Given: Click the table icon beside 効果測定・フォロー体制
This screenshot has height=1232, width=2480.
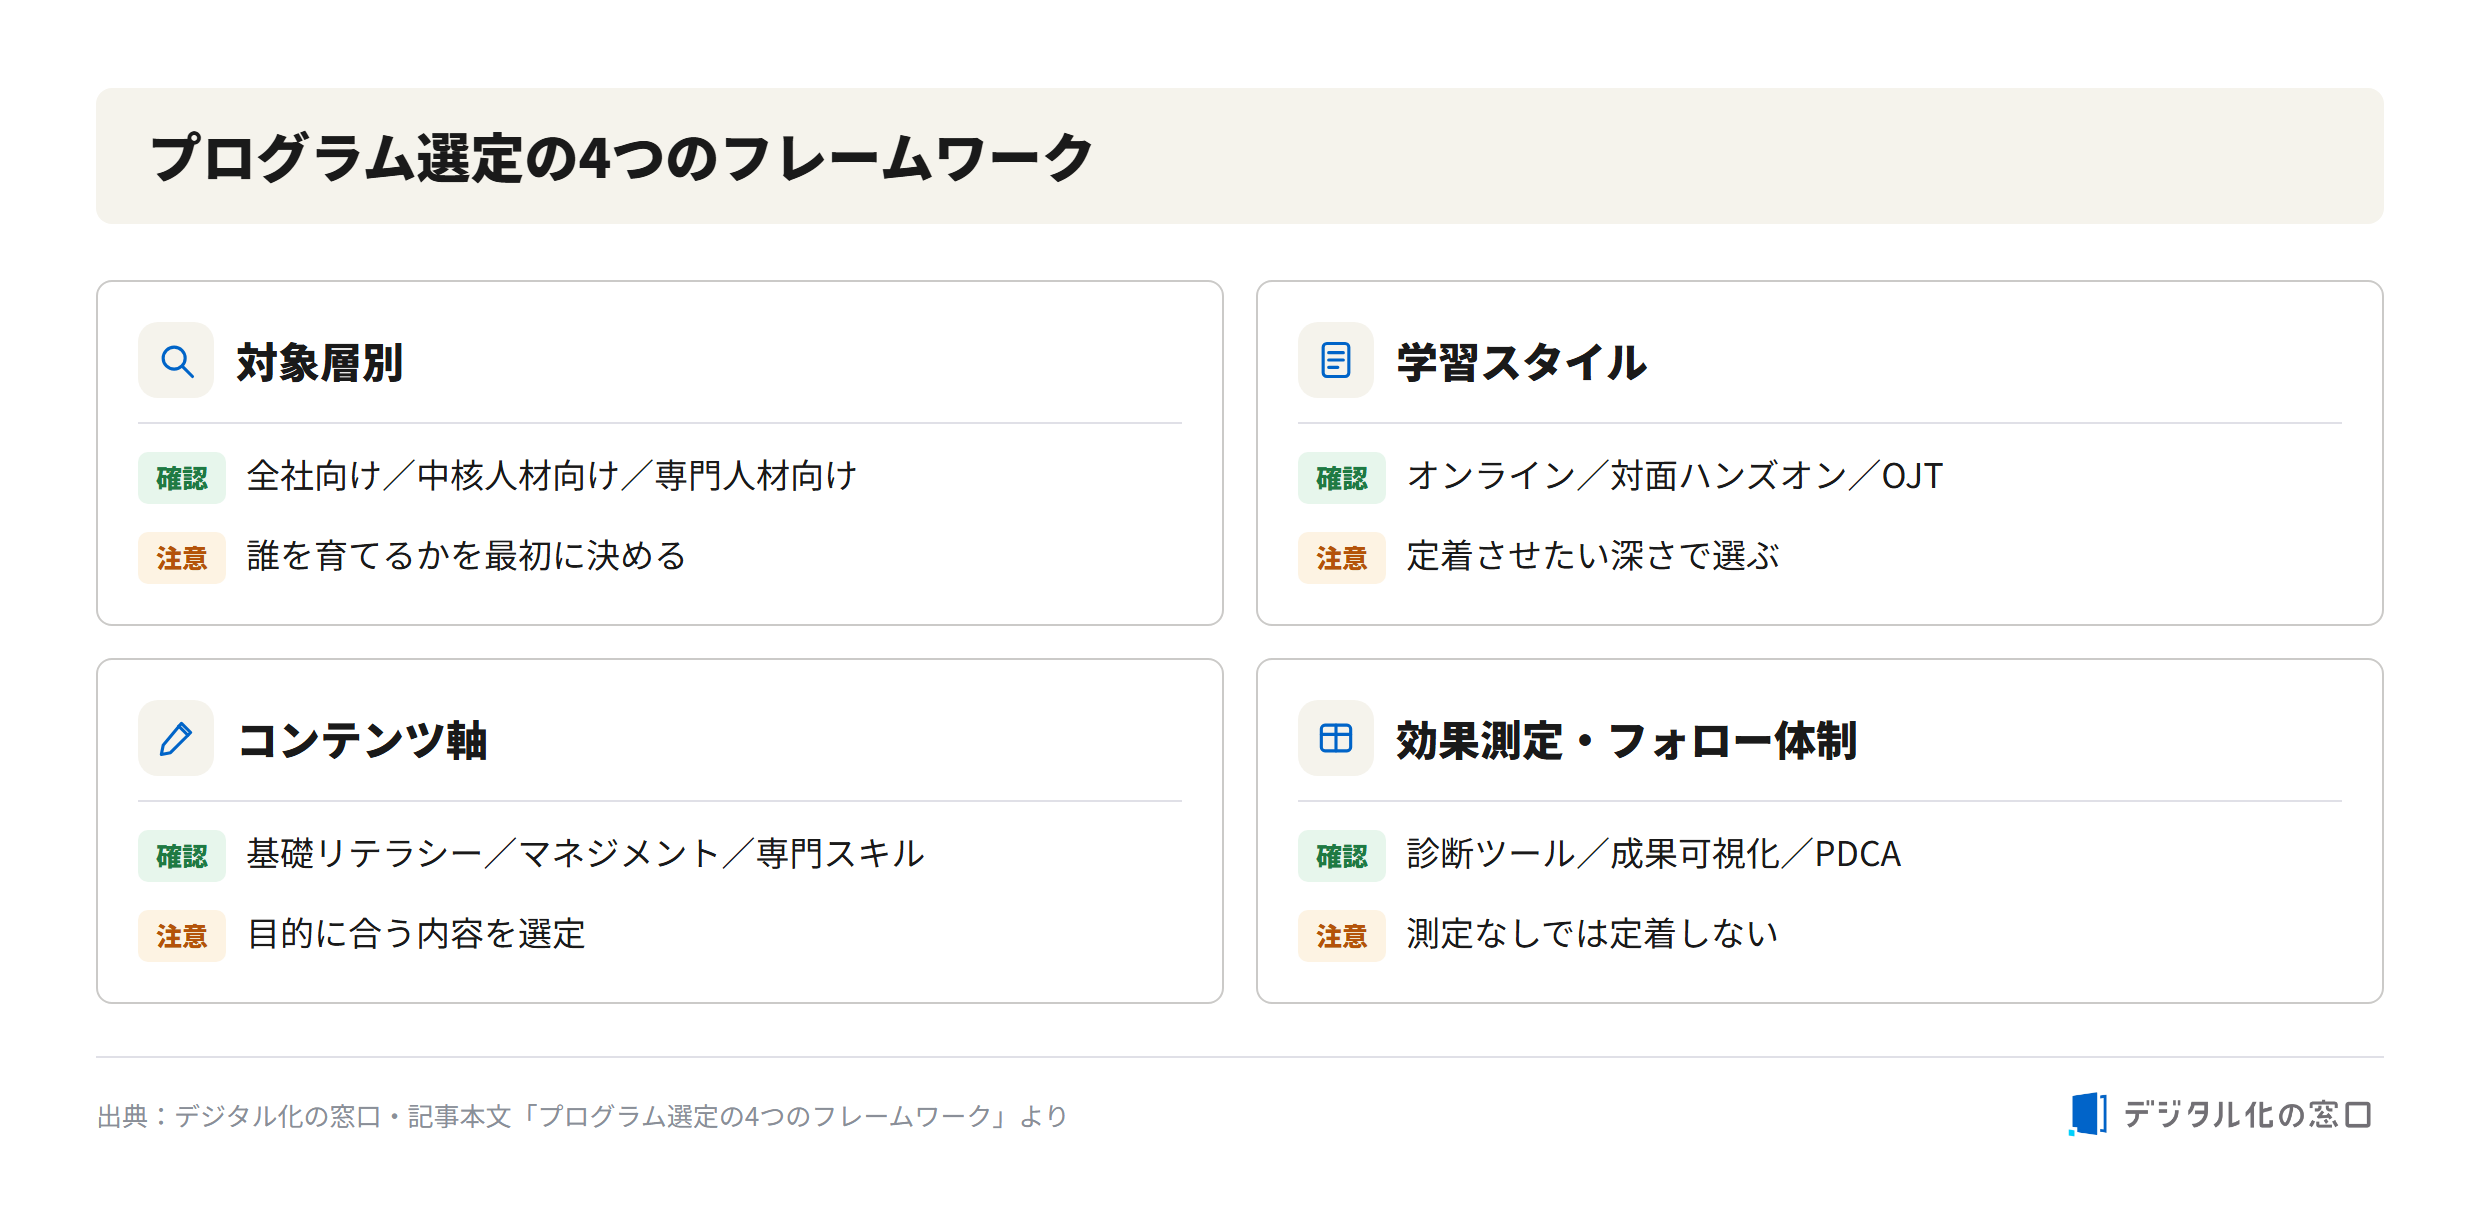Looking at the screenshot, I should pyautogui.click(x=1336, y=738).
